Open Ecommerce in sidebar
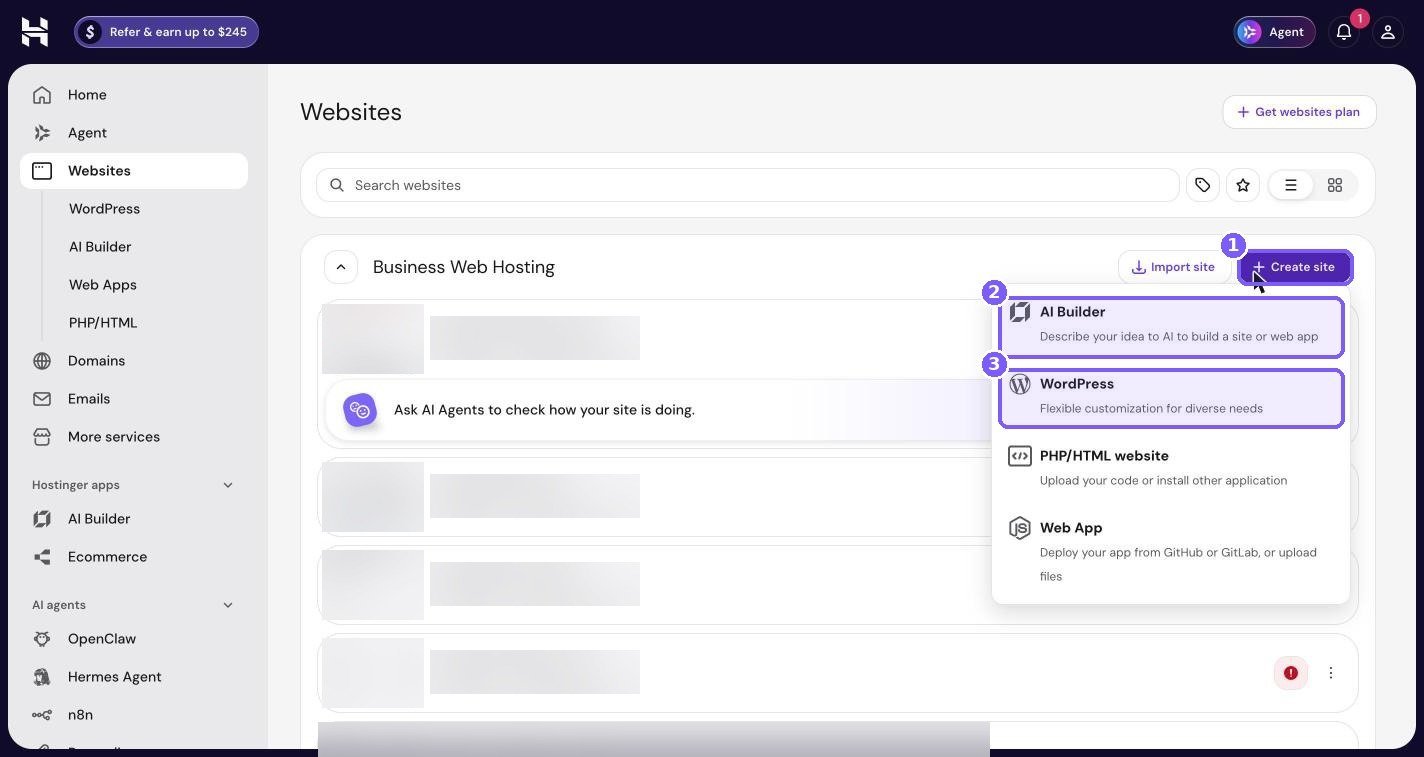This screenshot has height=757, width=1424. pos(134,557)
